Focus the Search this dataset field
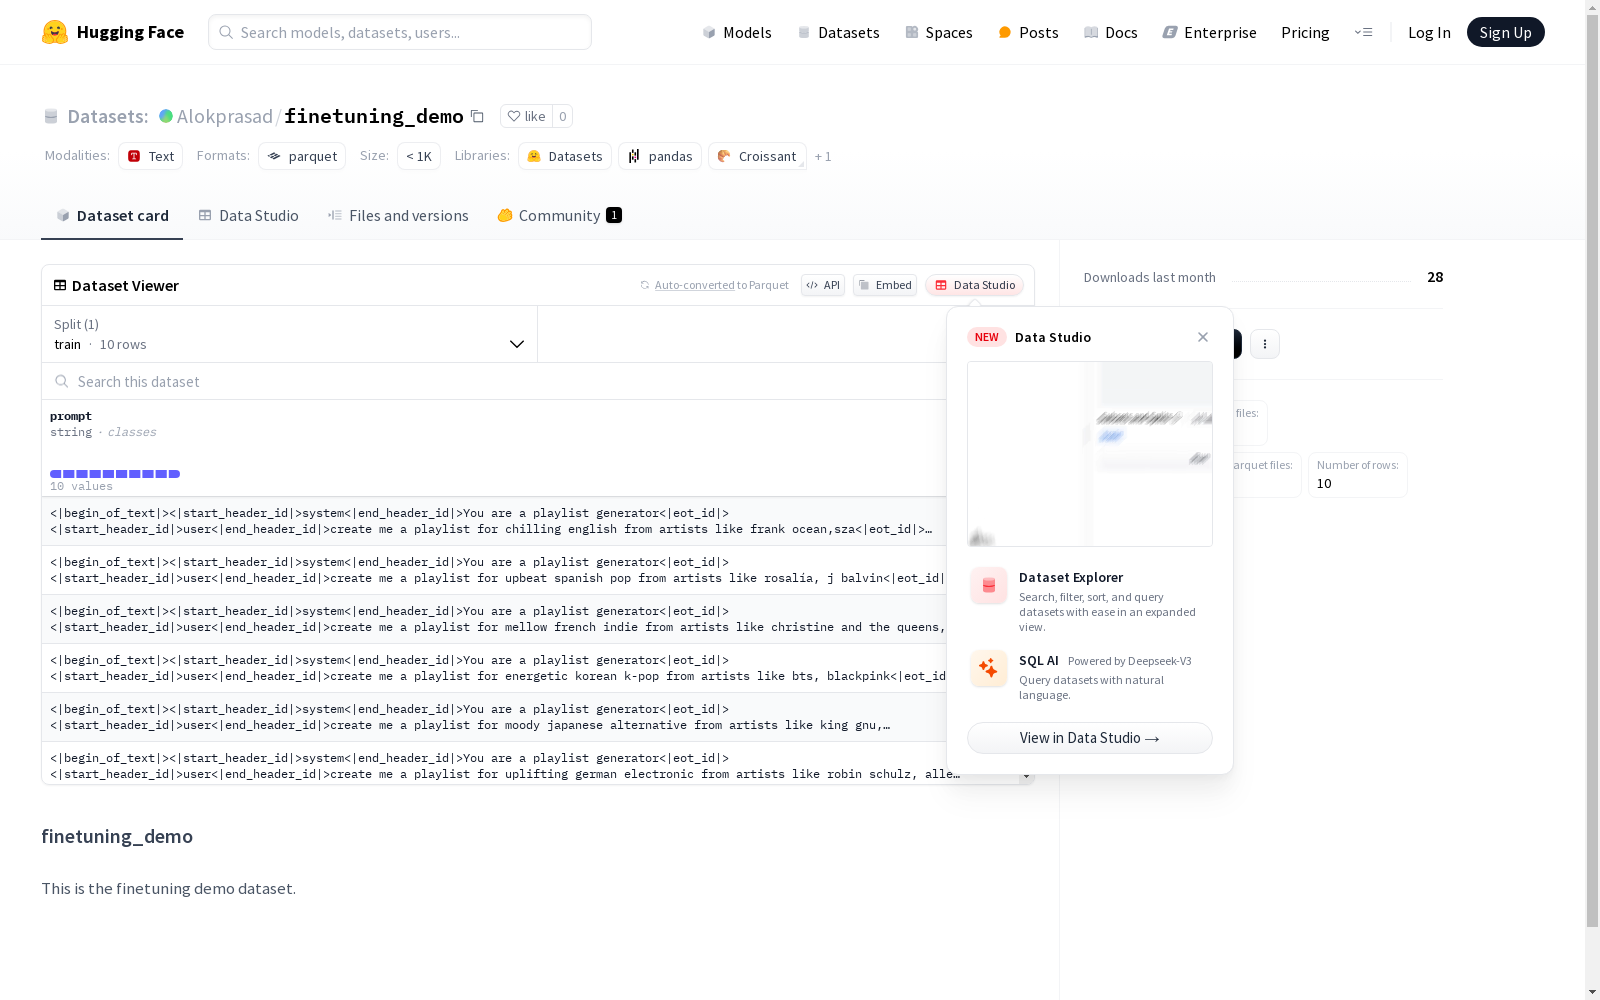 [494, 381]
